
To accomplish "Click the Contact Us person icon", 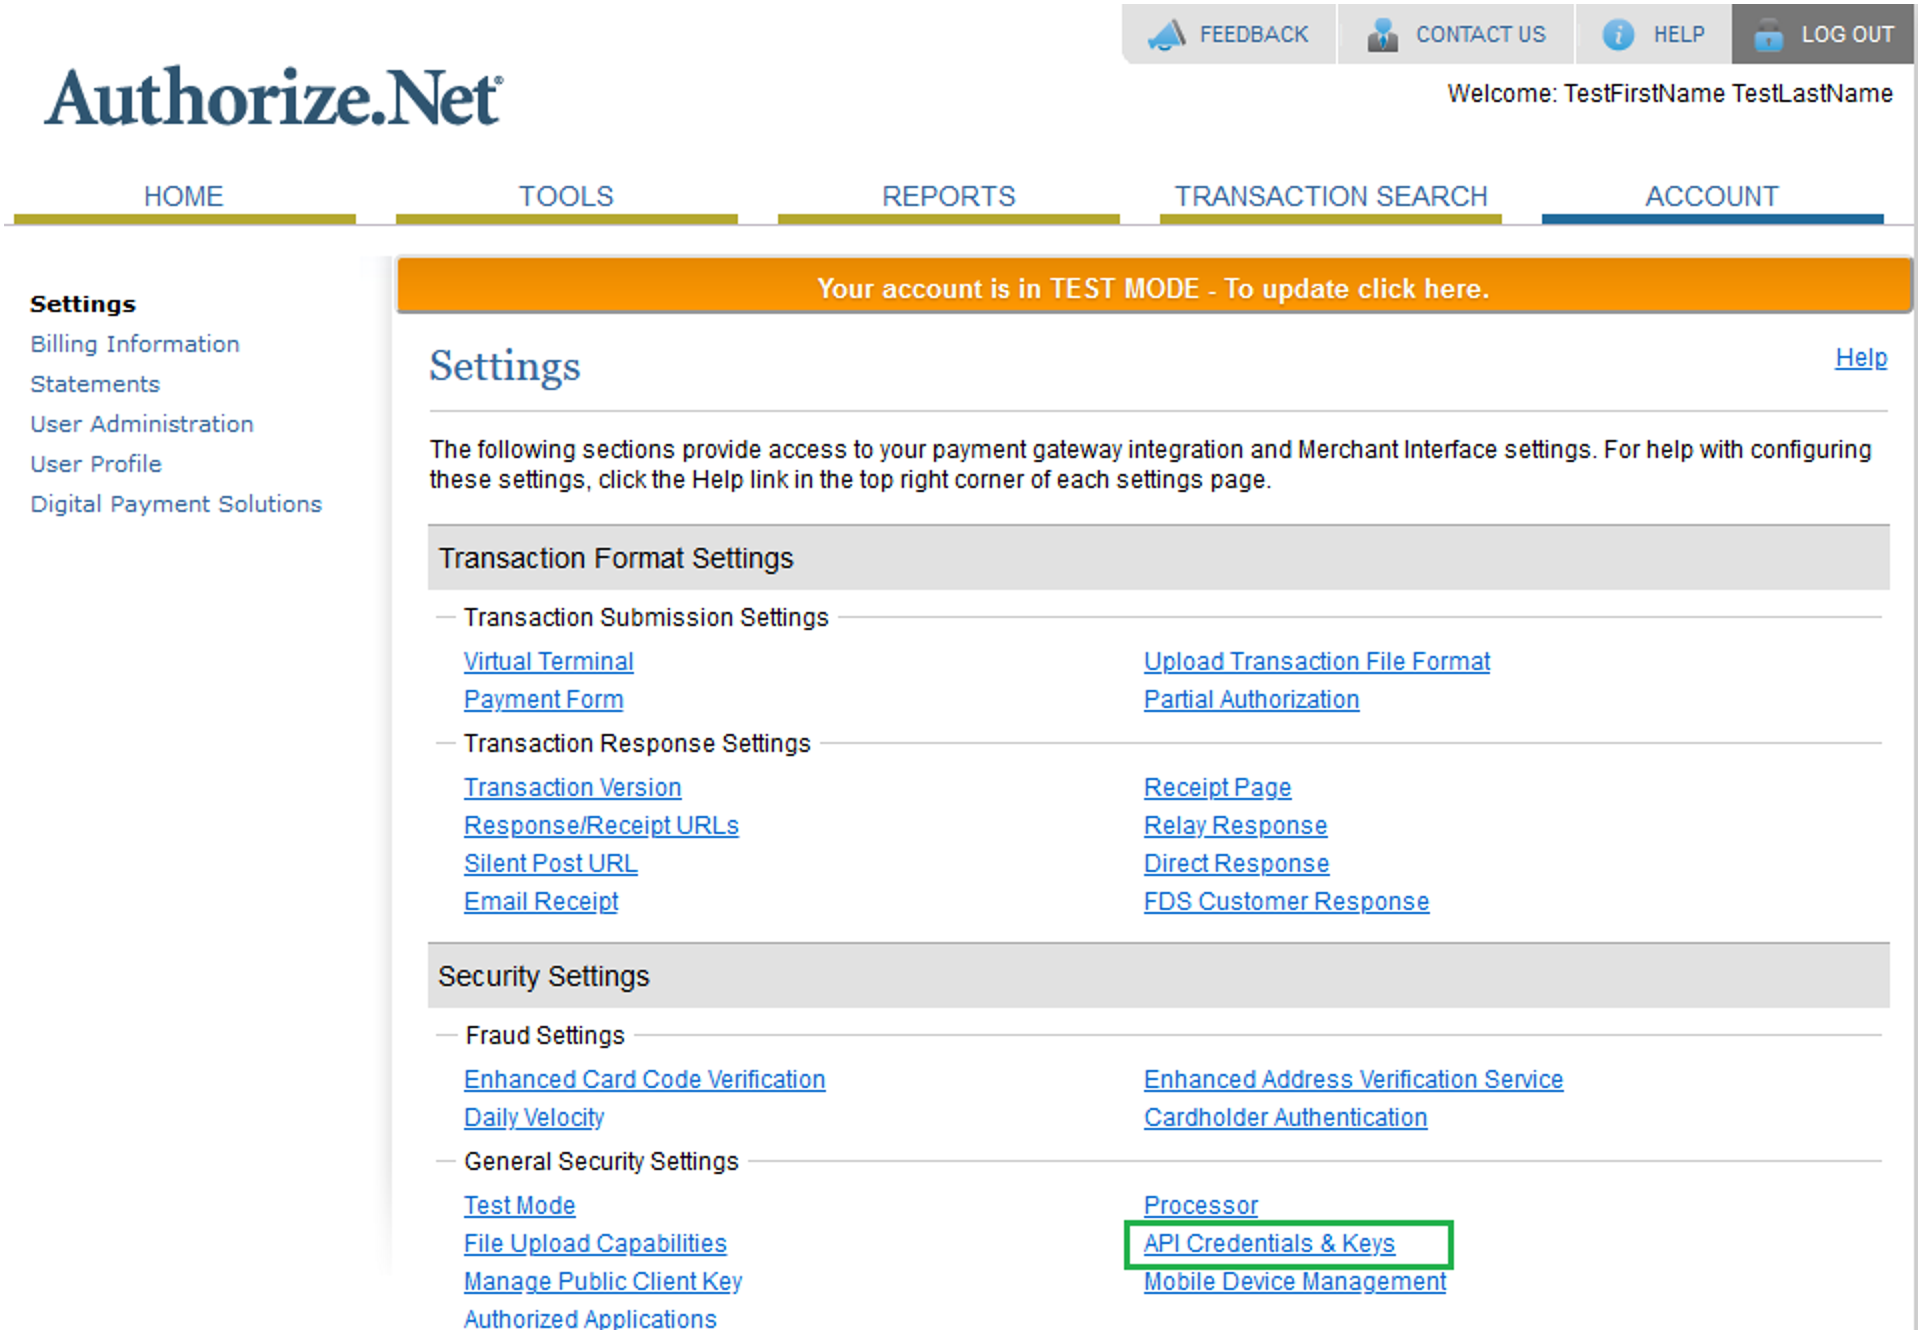I will pyautogui.click(x=1382, y=35).
